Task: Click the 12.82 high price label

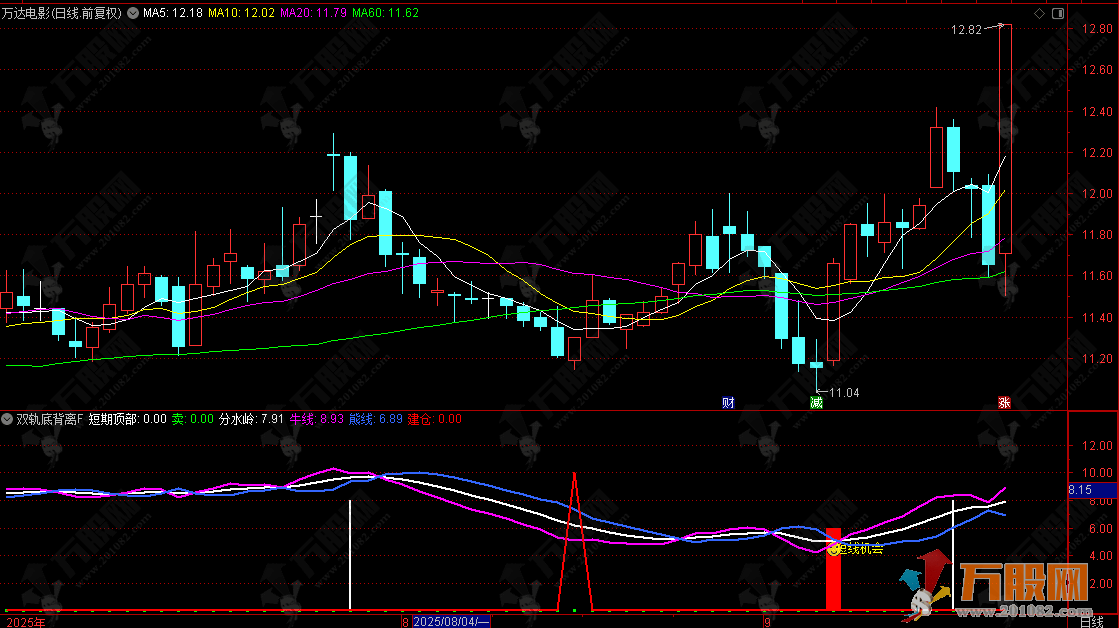Action: tap(966, 30)
